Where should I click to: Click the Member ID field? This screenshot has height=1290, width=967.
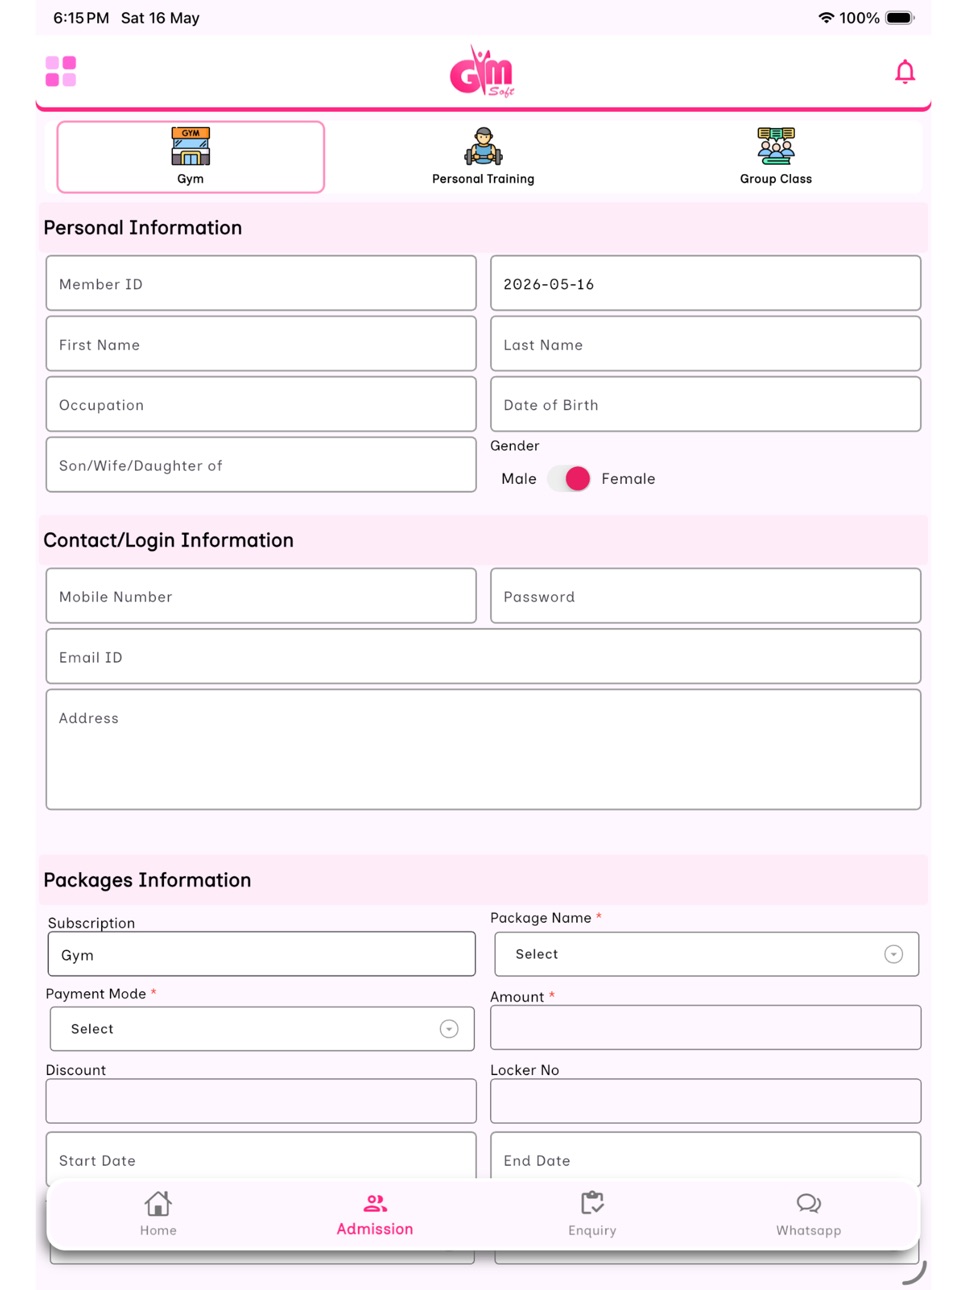click(261, 283)
